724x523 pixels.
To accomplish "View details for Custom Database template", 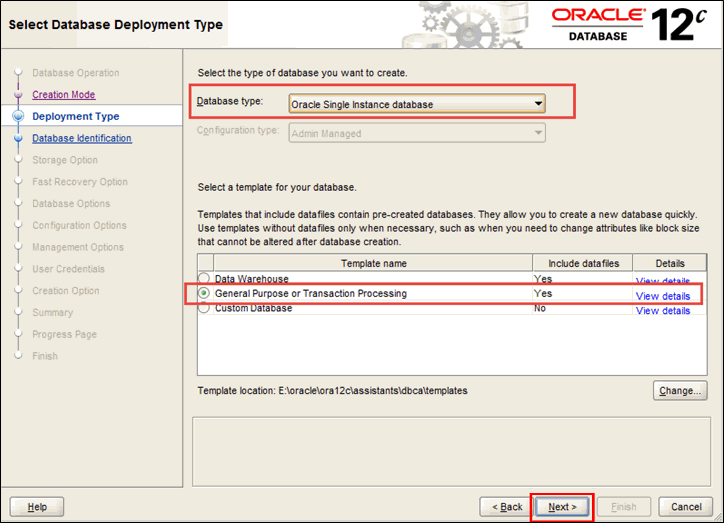I will [x=662, y=311].
